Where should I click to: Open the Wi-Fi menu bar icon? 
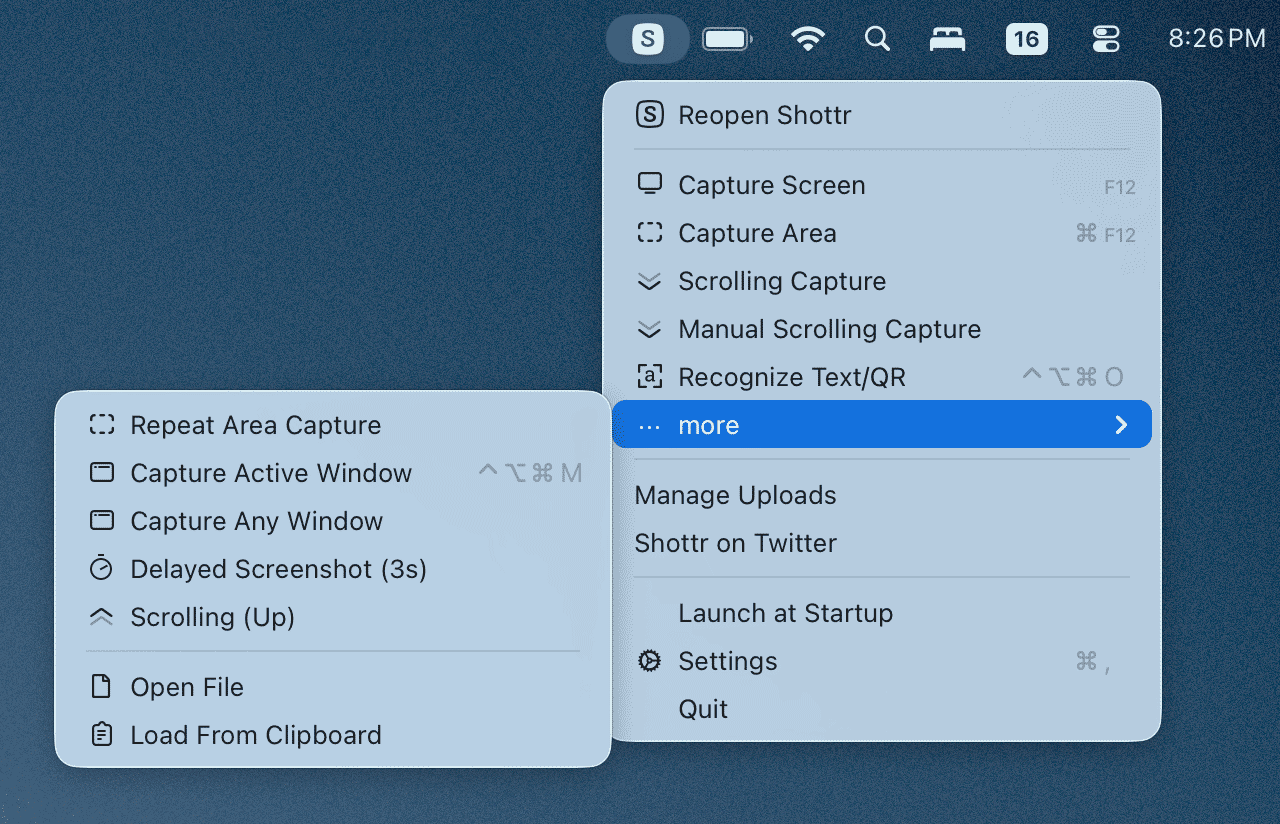click(807, 39)
